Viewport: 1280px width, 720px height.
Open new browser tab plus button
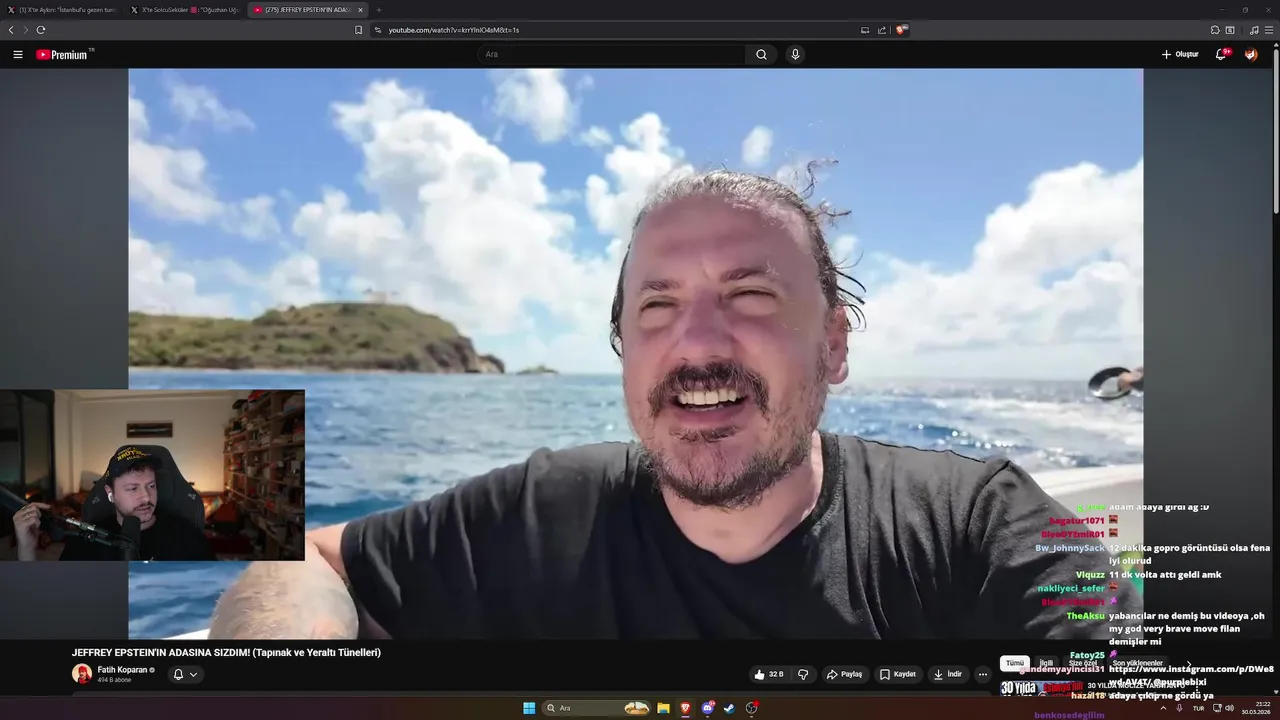click(x=379, y=10)
